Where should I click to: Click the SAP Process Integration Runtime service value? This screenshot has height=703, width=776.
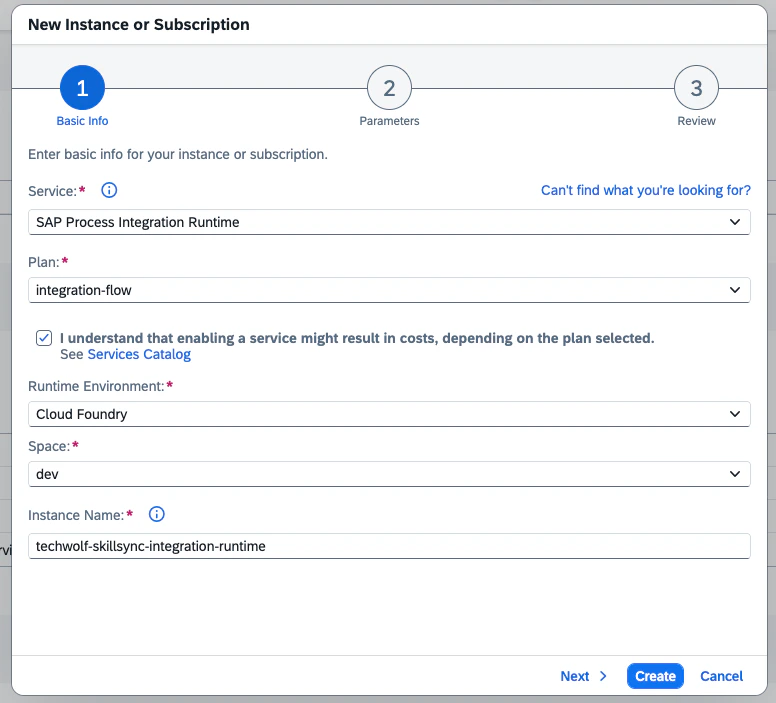[138, 222]
